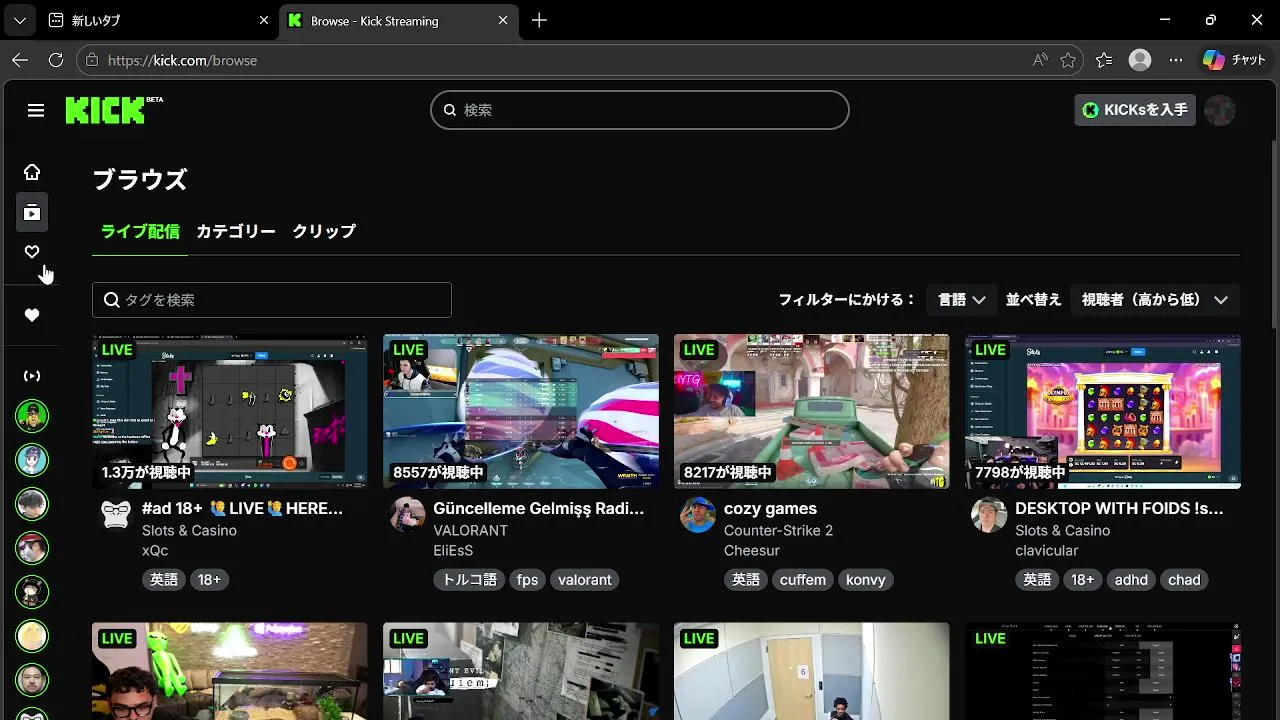
Task: Switch to カテゴリー tab
Action: 236,231
